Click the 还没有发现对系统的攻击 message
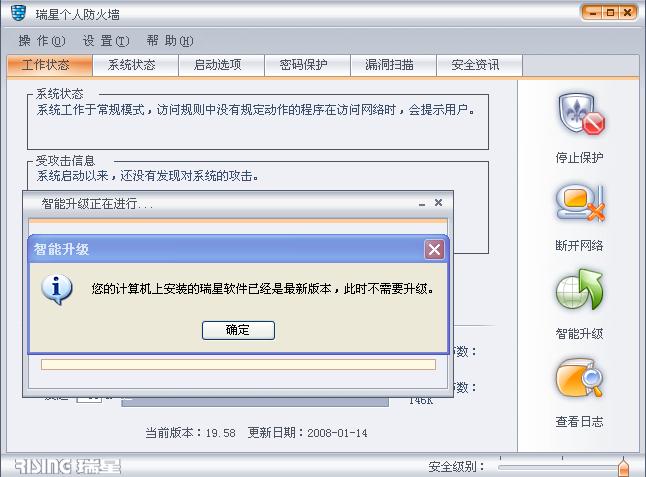This screenshot has height=477, width=646. point(147,176)
